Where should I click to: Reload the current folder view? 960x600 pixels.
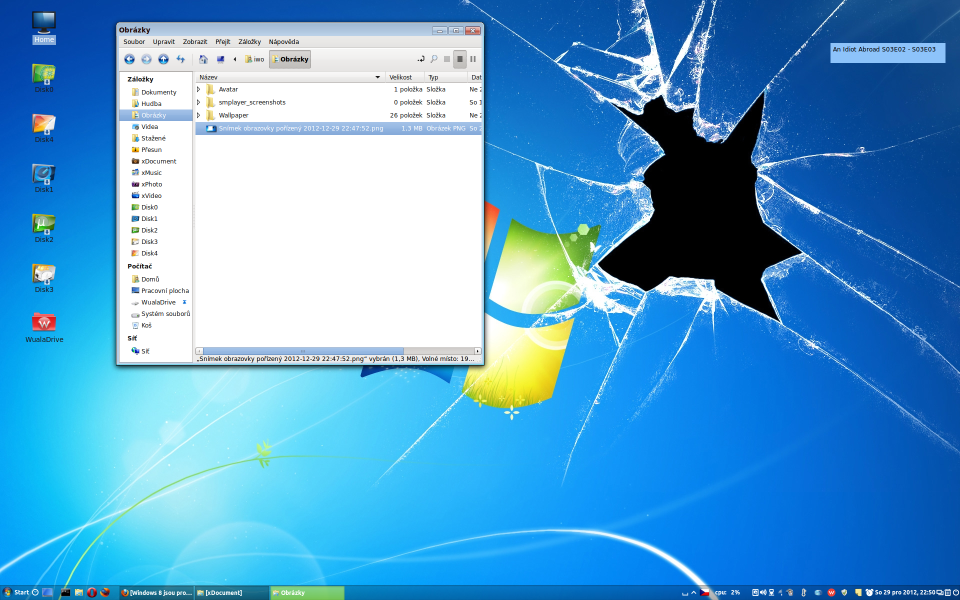[x=181, y=59]
